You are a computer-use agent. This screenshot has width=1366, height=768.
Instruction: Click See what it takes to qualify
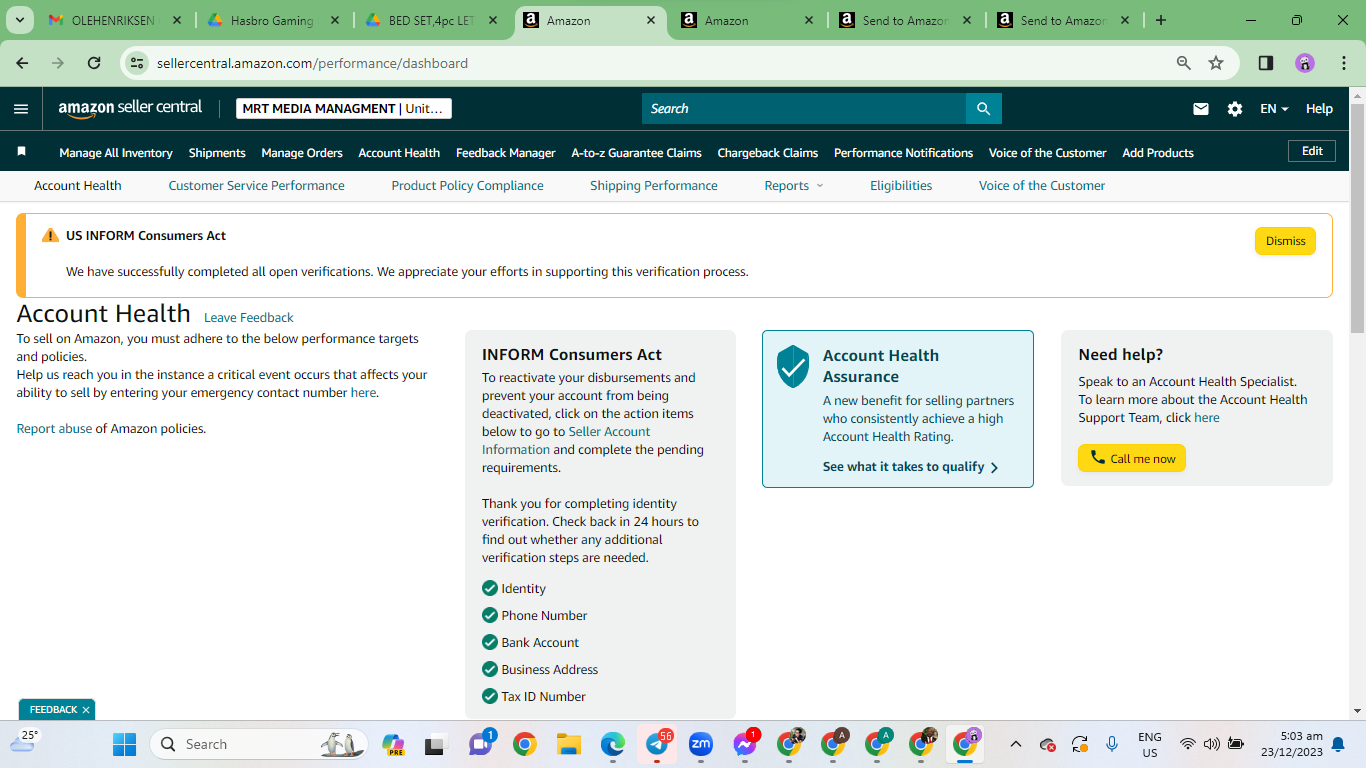910,467
